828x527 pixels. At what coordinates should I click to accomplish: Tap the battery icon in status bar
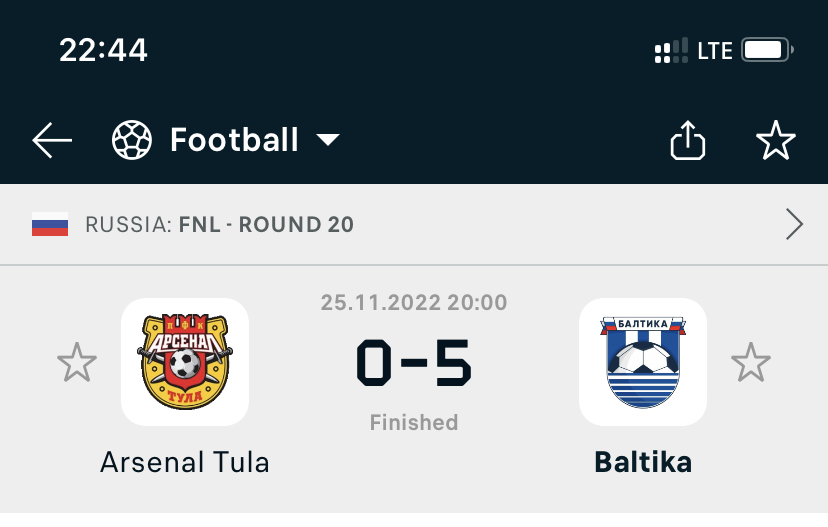coord(768,50)
